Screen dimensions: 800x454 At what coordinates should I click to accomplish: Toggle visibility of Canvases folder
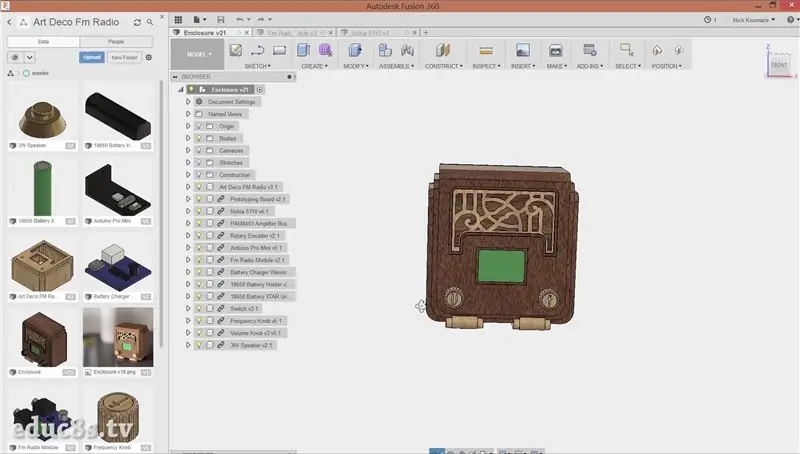coord(199,150)
